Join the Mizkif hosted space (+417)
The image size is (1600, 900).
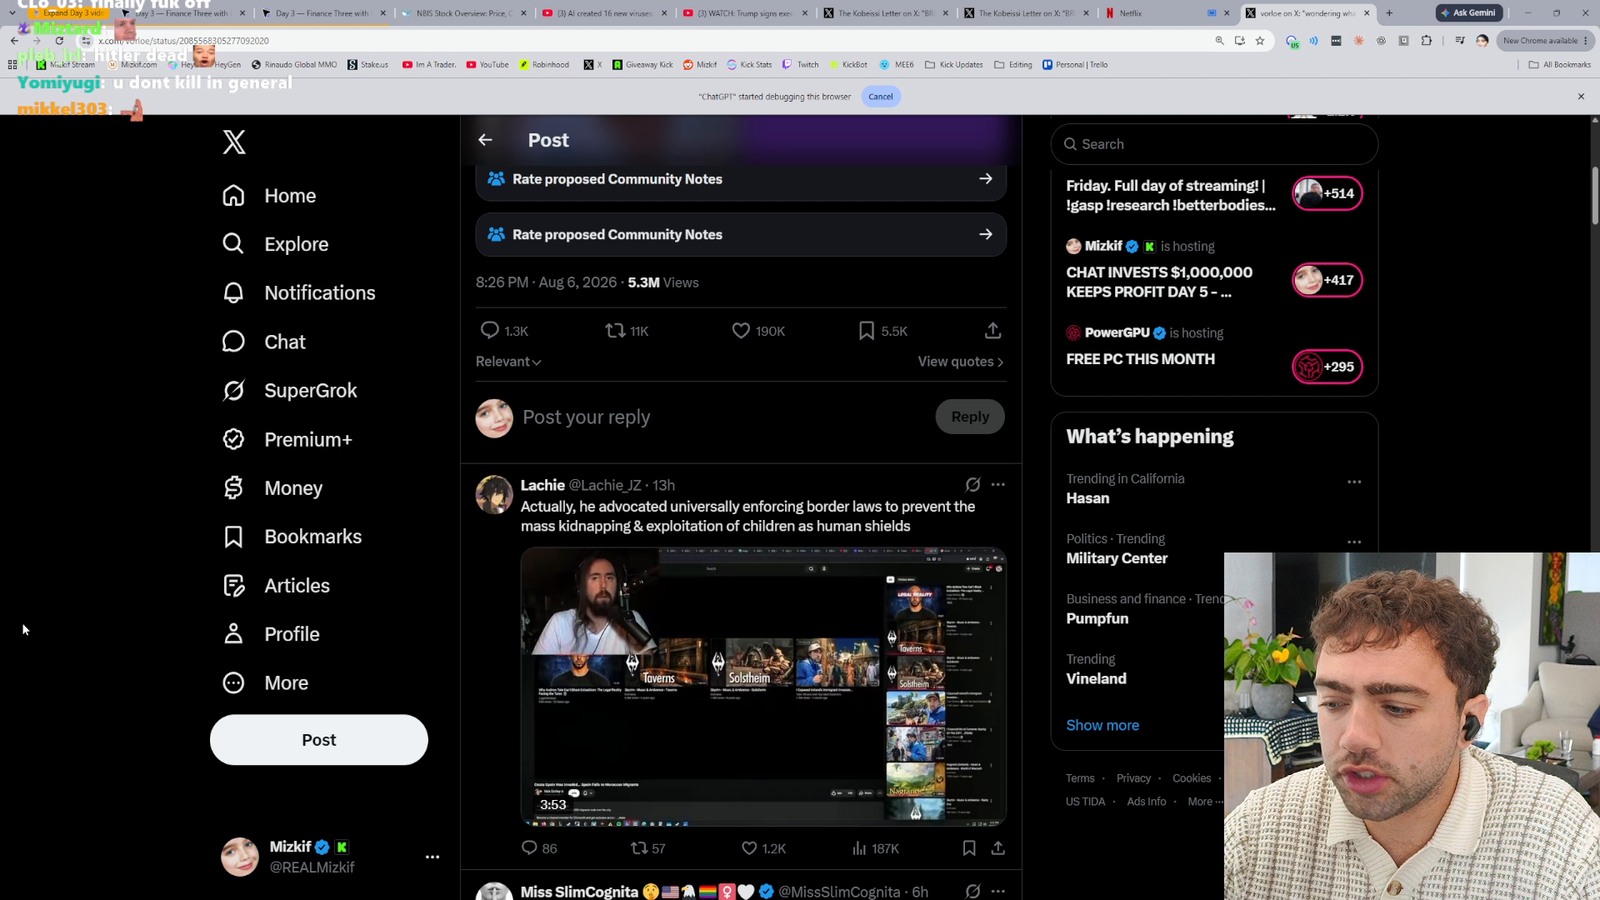click(1327, 280)
